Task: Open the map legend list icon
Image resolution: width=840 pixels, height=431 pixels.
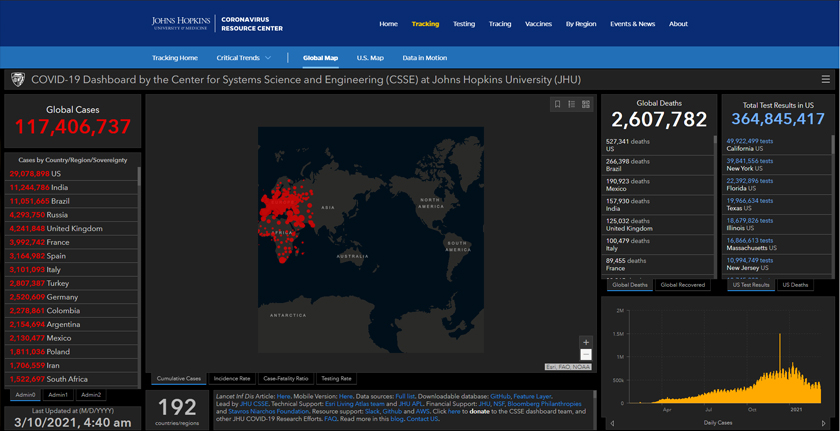Action: point(572,104)
